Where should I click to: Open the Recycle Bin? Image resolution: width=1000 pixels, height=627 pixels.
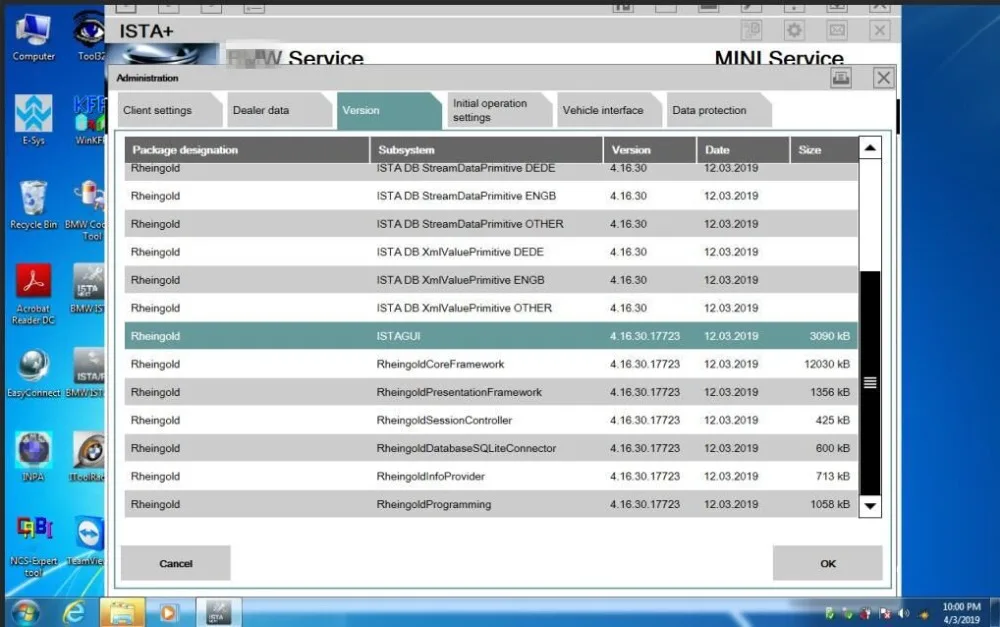click(x=33, y=205)
